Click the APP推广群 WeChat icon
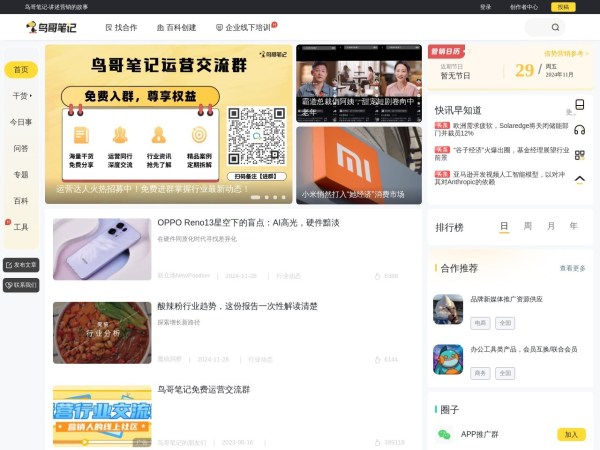 coord(445,434)
